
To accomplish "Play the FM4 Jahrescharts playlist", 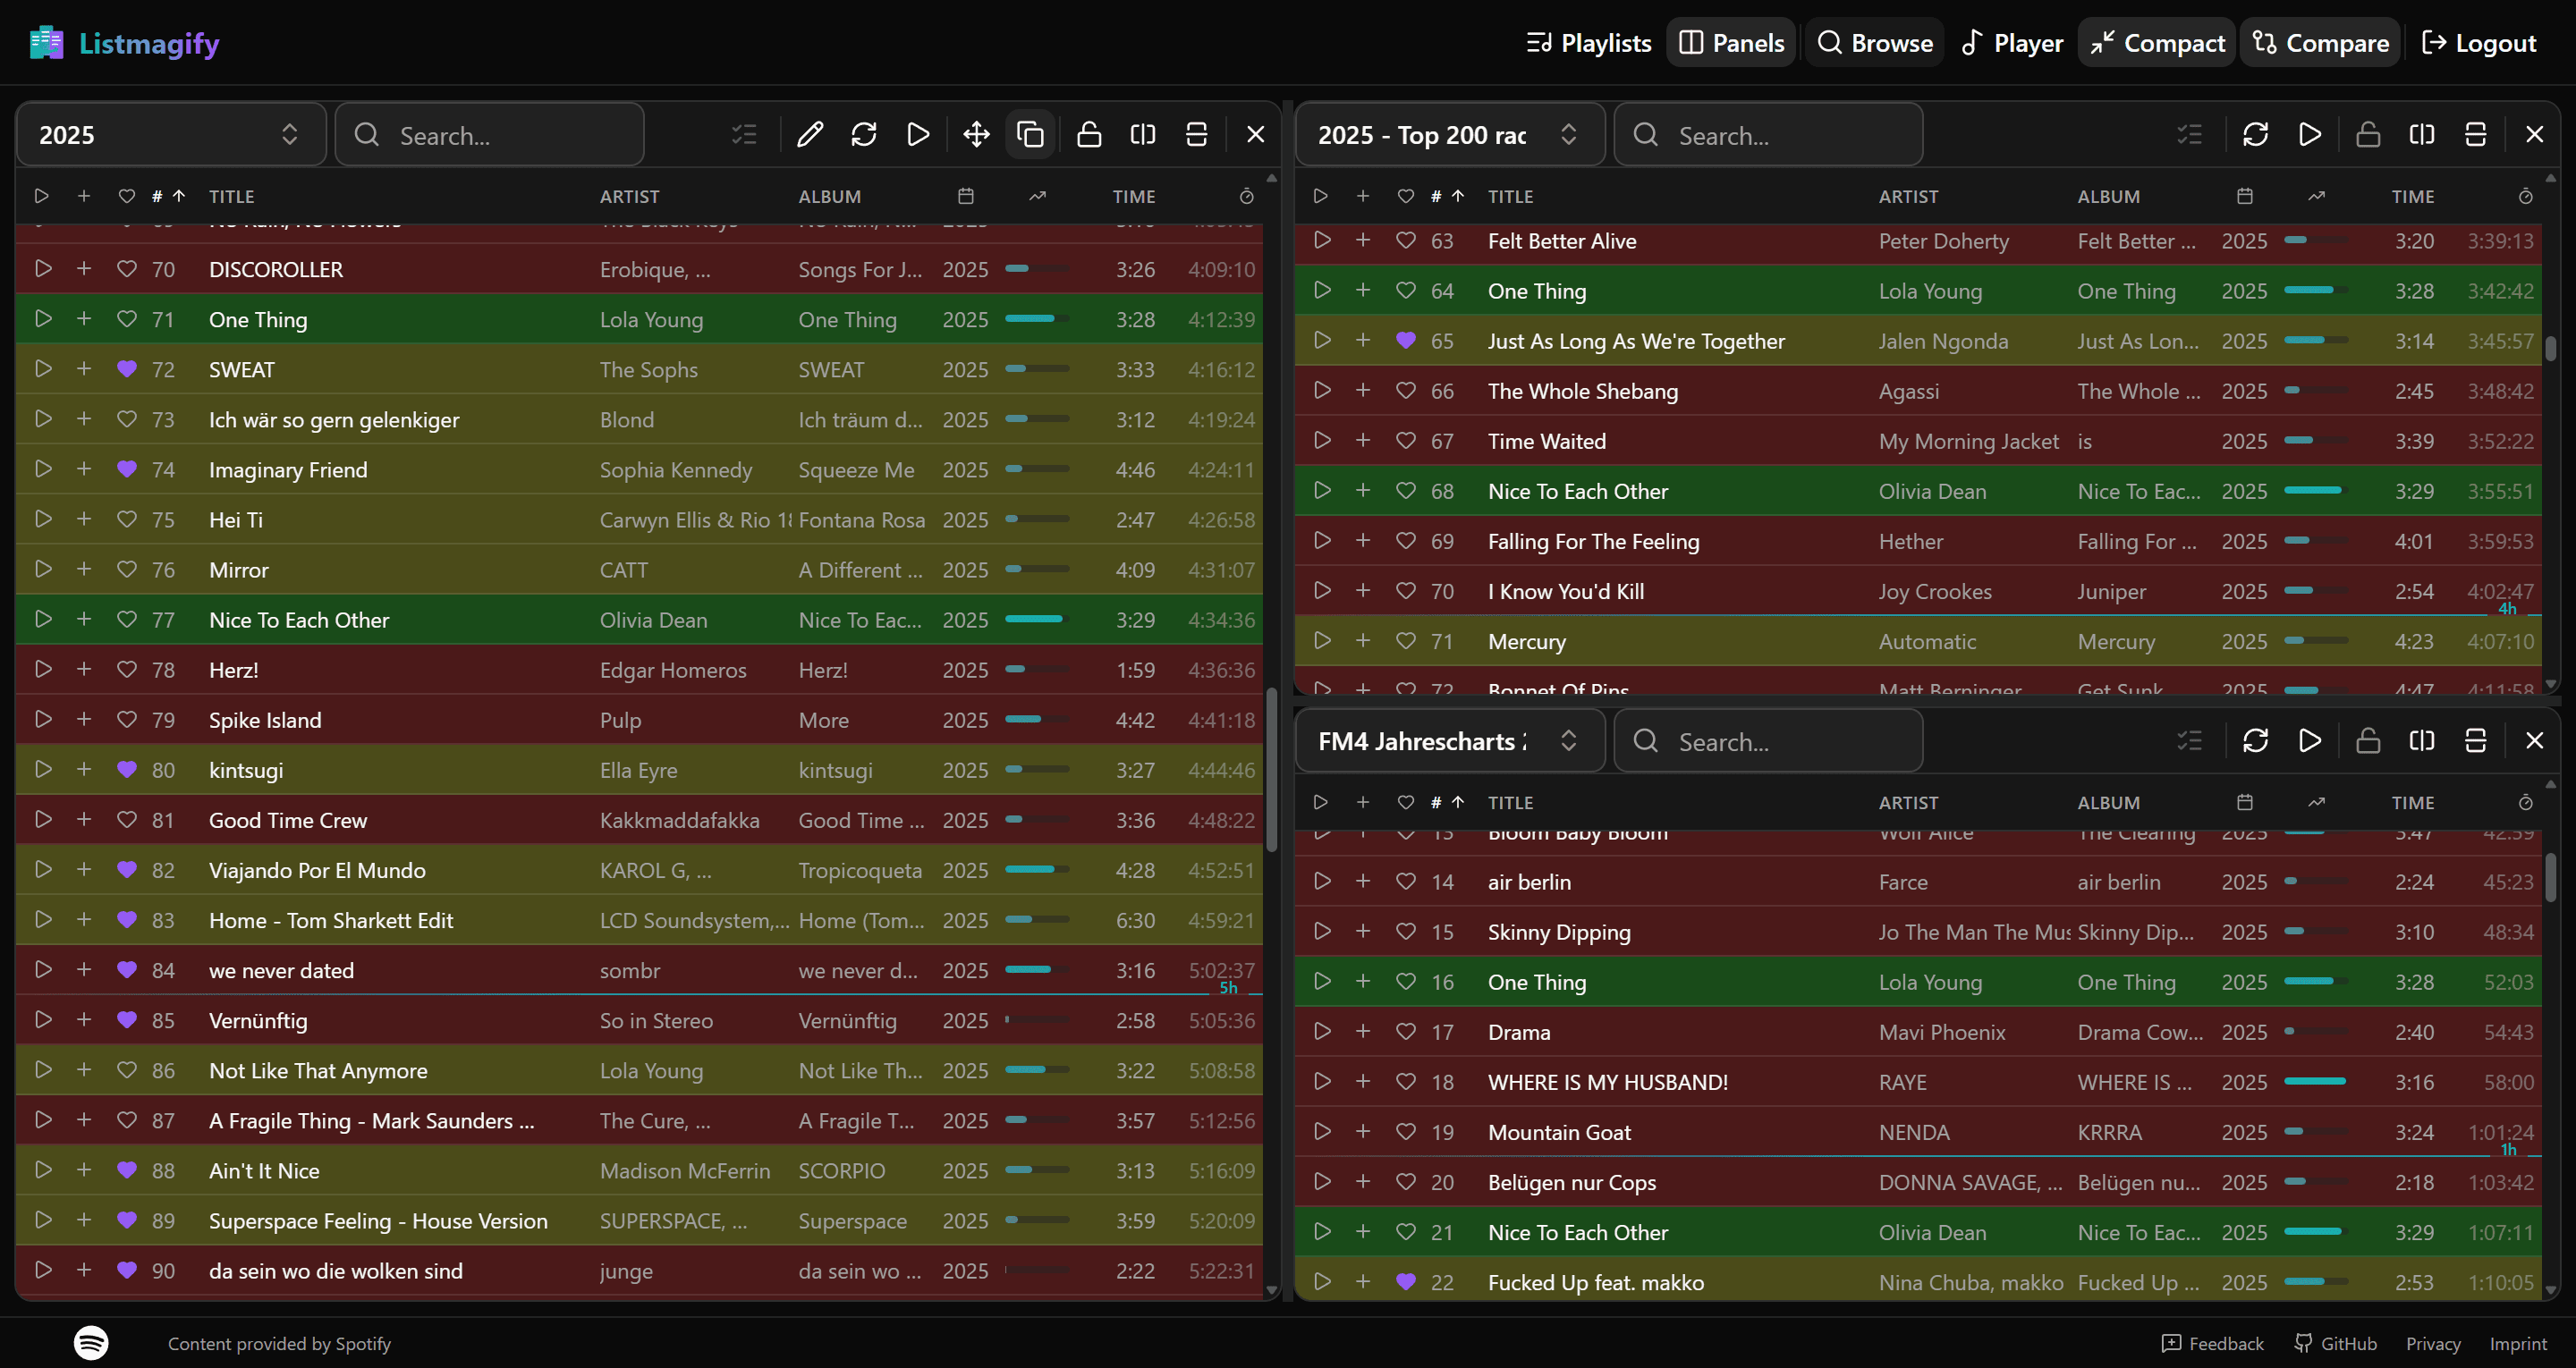I will coord(2309,740).
